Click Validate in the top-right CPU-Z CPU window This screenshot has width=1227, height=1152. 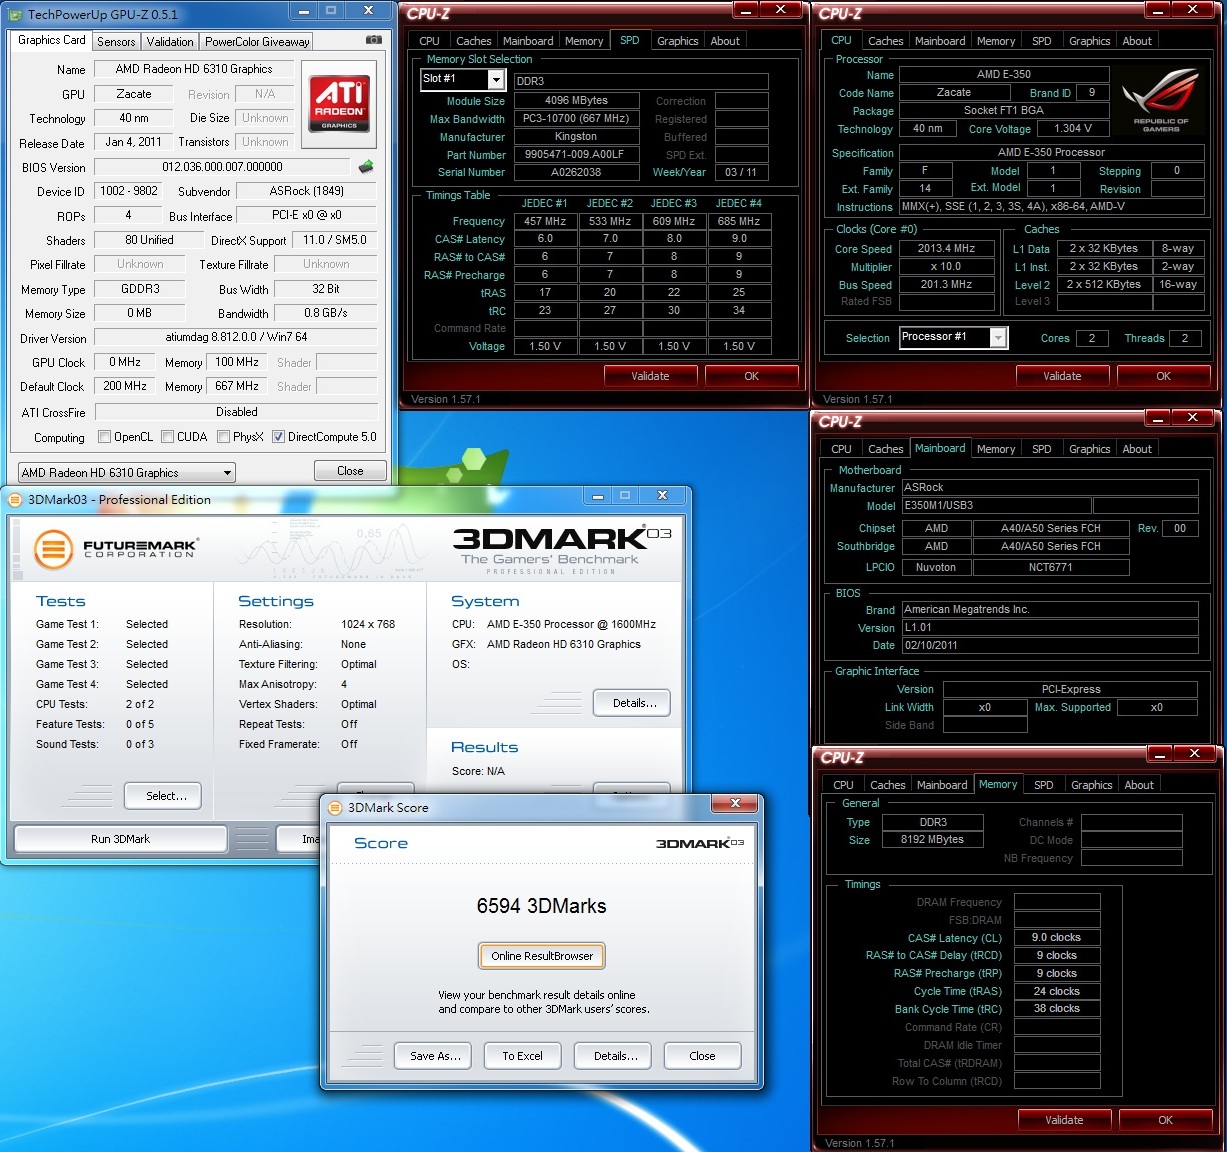(1062, 376)
